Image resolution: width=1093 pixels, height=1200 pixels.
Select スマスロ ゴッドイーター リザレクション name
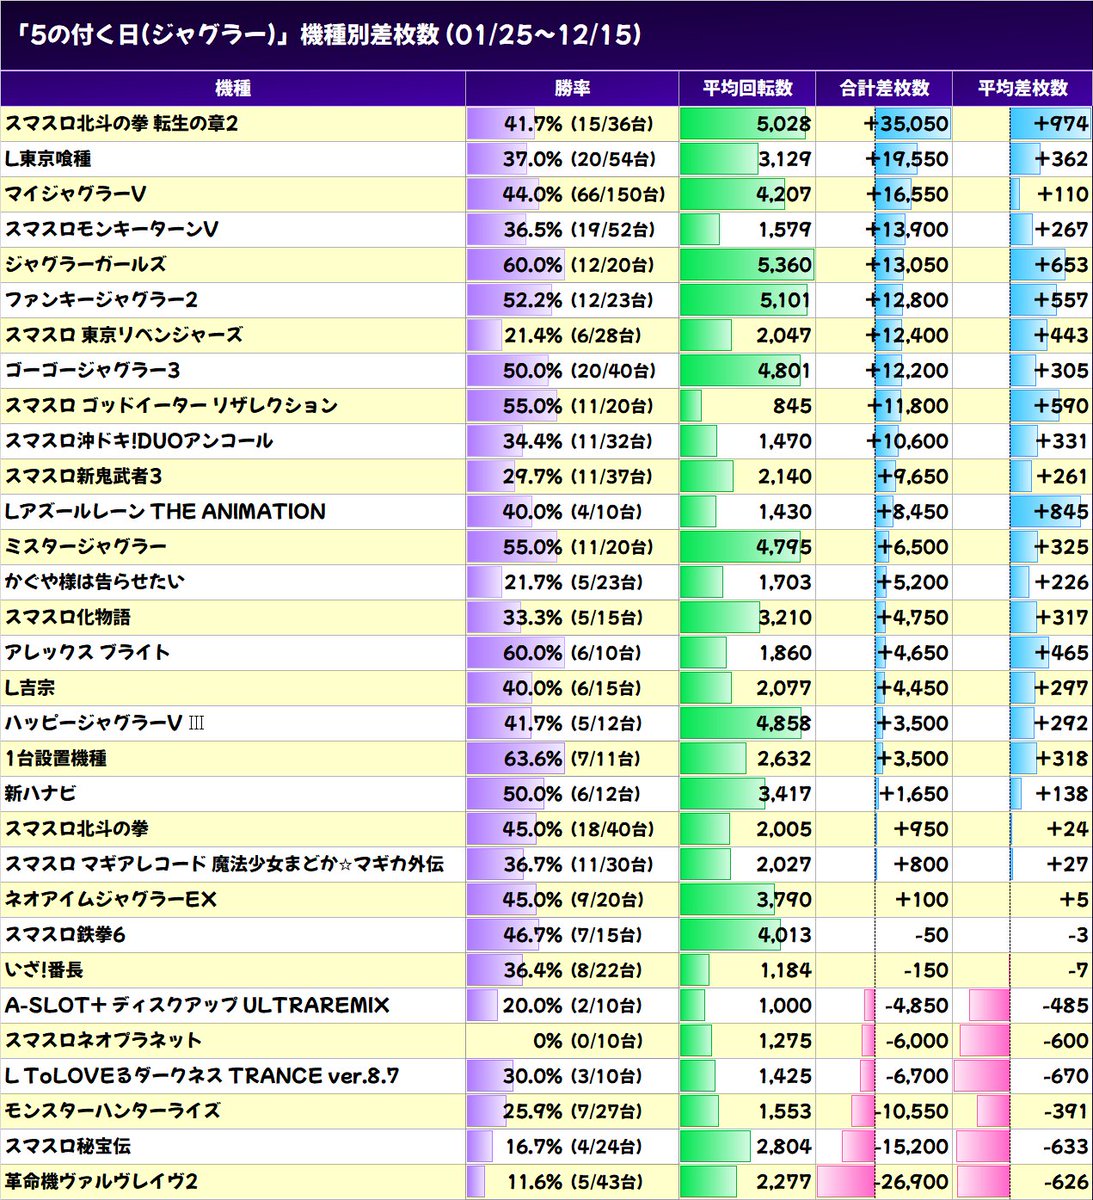(171, 406)
